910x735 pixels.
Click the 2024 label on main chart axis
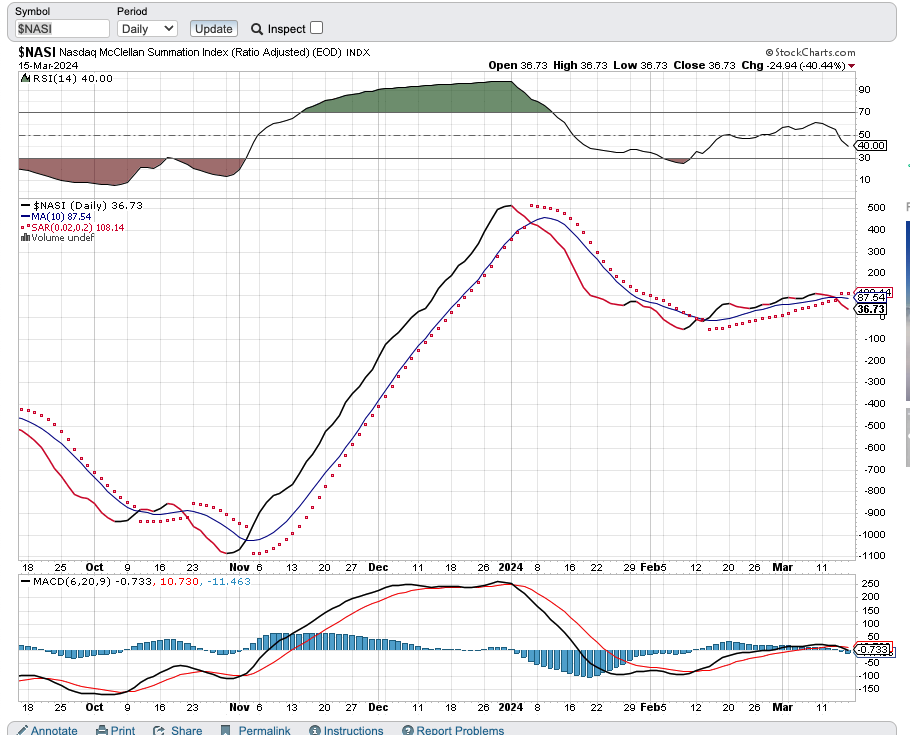[x=511, y=567]
